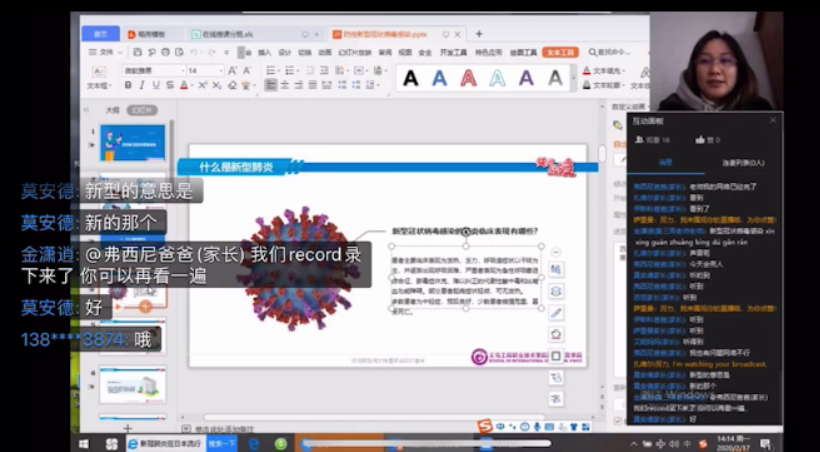Viewport: 820px width, 452px height.
Task: Click the increase font size icon
Action: 232,71
